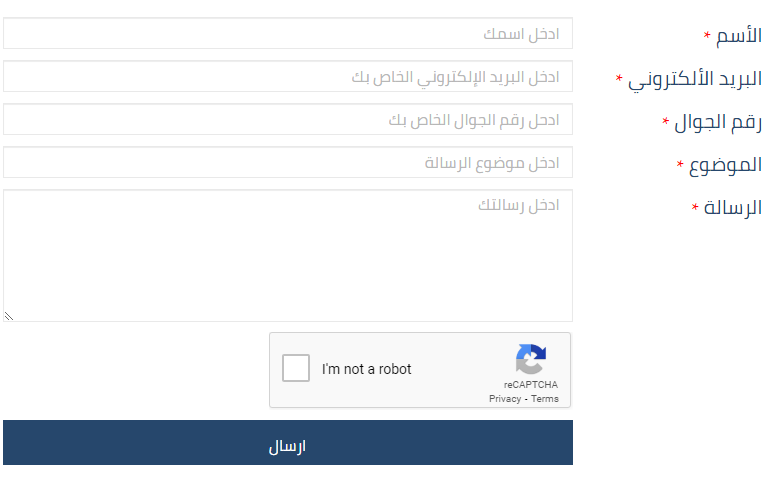
Task: Click the البريد الألكتروني label
Action: [695, 80]
